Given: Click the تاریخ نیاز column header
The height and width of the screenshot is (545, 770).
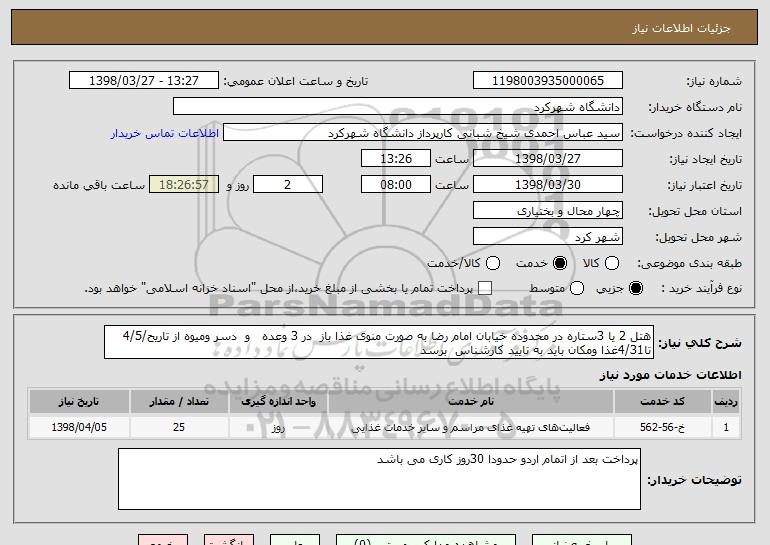Looking at the screenshot, I should (x=79, y=402).
